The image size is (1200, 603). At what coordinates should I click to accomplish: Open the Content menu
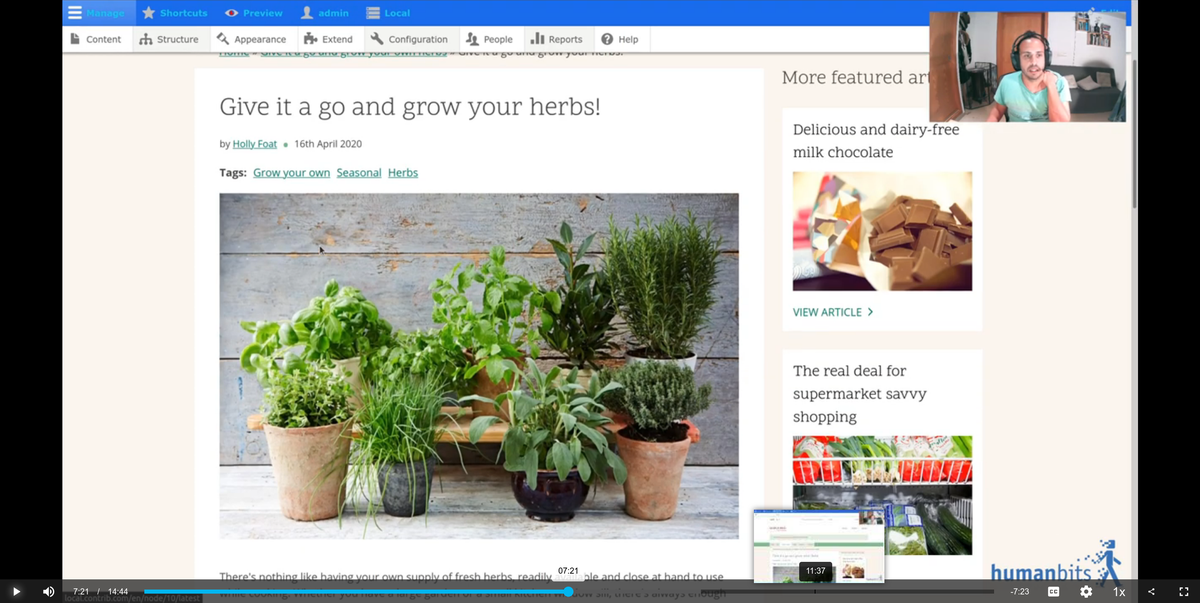click(x=96, y=39)
